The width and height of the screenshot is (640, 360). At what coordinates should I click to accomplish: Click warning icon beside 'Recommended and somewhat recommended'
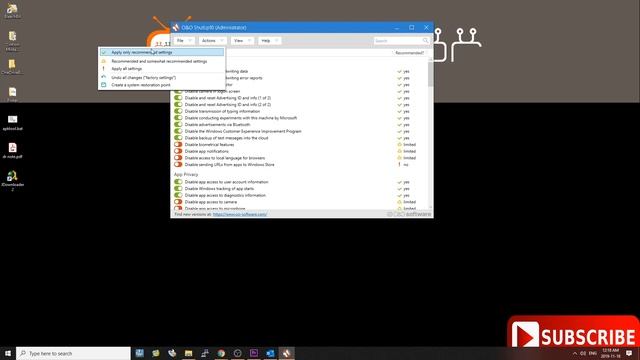[x=104, y=61]
